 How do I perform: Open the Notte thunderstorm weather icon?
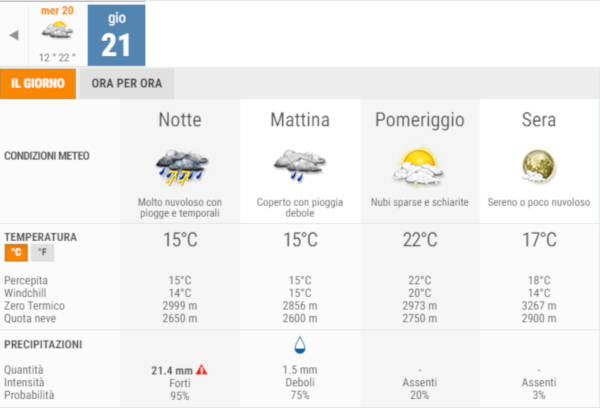[181, 167]
